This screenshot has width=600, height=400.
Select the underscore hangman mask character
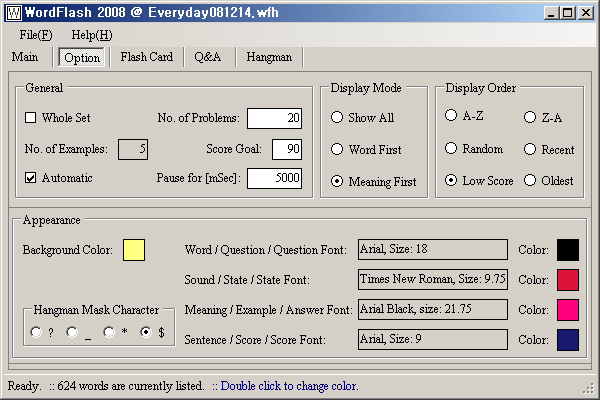pos(72,332)
